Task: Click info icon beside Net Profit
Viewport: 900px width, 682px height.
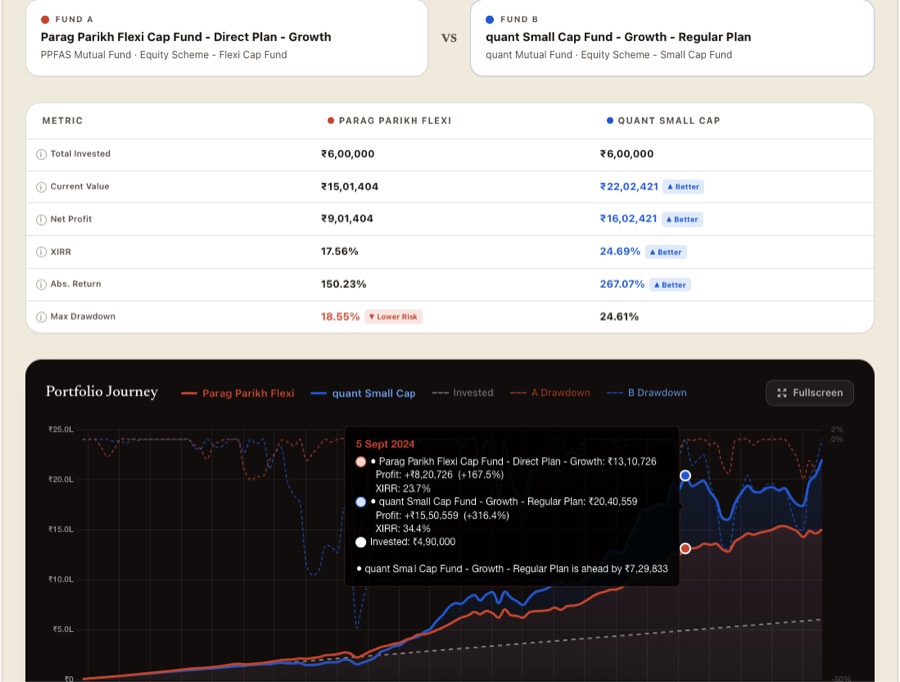Action: [41, 220]
